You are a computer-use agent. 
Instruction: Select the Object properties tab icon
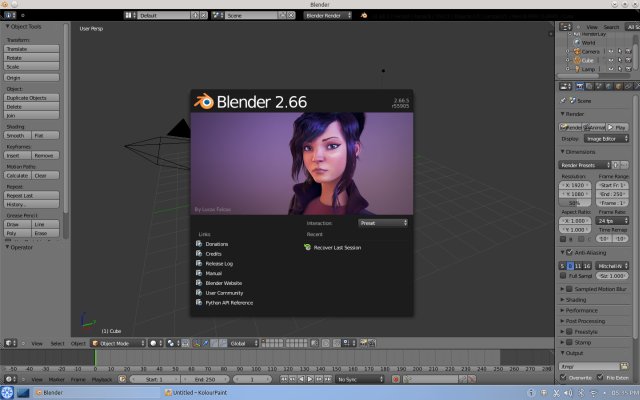pyautogui.click(x=618, y=86)
